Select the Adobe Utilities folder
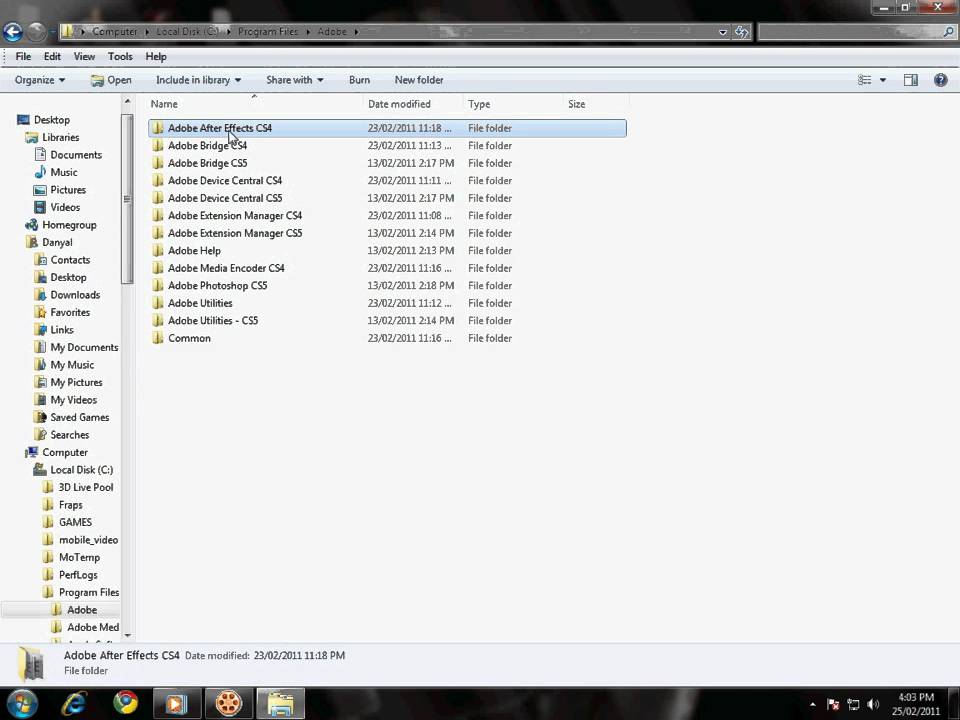Viewport: 960px width, 720px height. pos(200,303)
